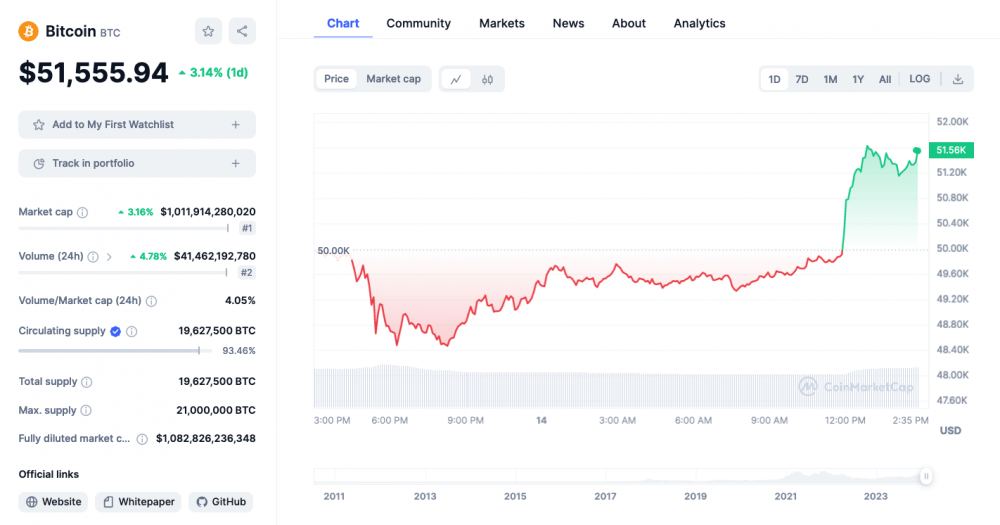Toggle chart to Price view
1000x525 pixels.
(337, 79)
